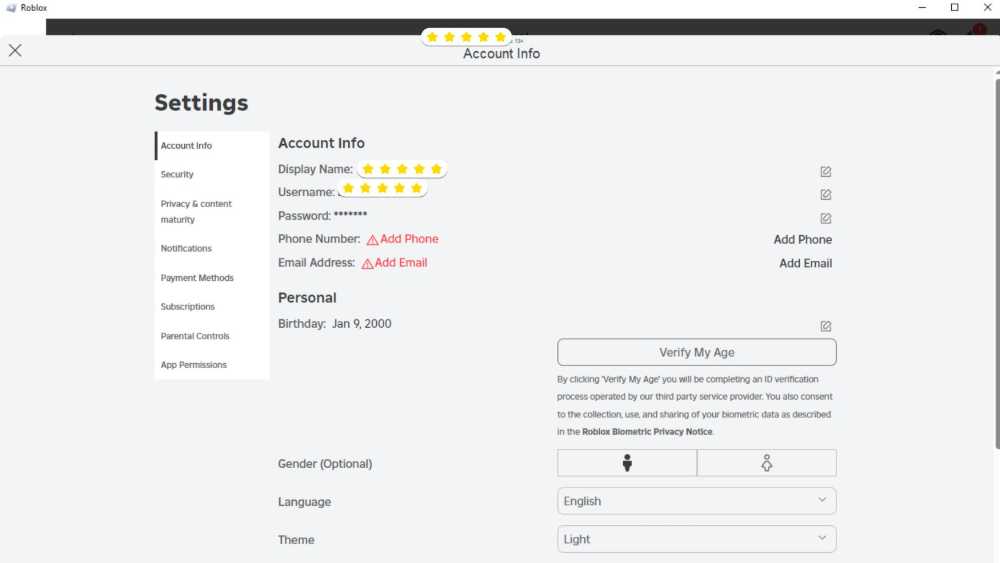Screen dimensions: 1000x563
Task: Click the red Add Email warning link
Action: [394, 263]
